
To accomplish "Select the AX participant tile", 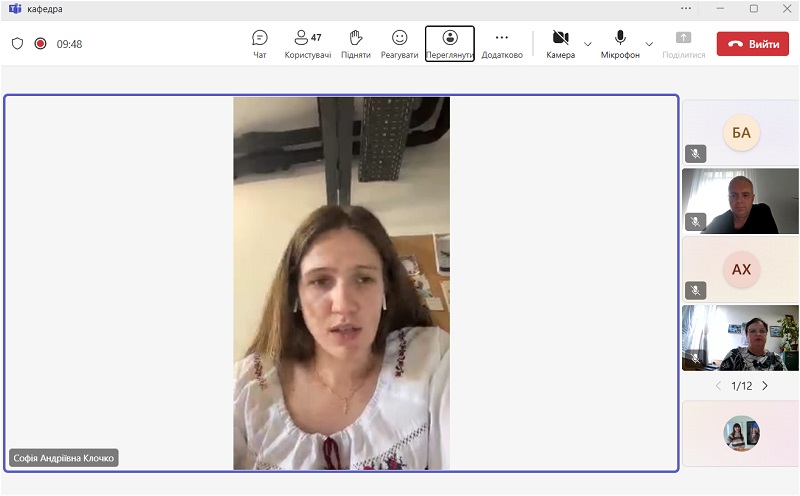I will point(740,269).
